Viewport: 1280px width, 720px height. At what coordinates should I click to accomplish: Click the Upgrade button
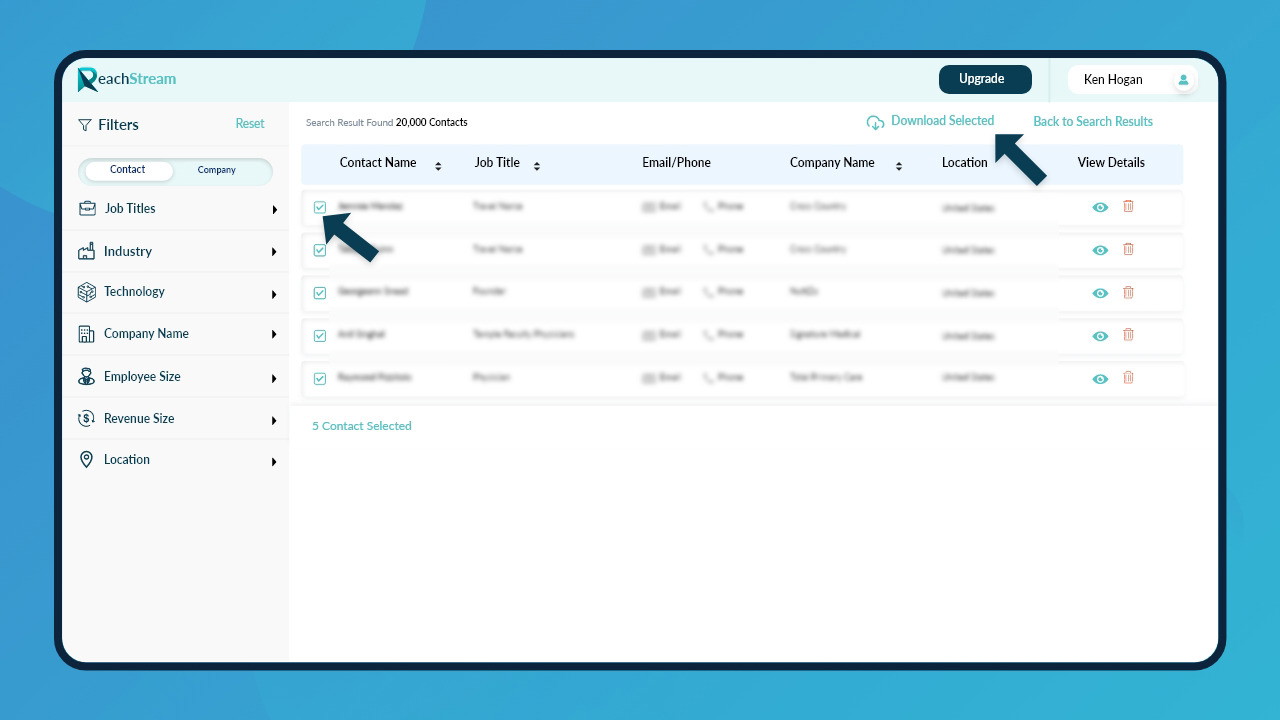pyautogui.click(x=984, y=79)
